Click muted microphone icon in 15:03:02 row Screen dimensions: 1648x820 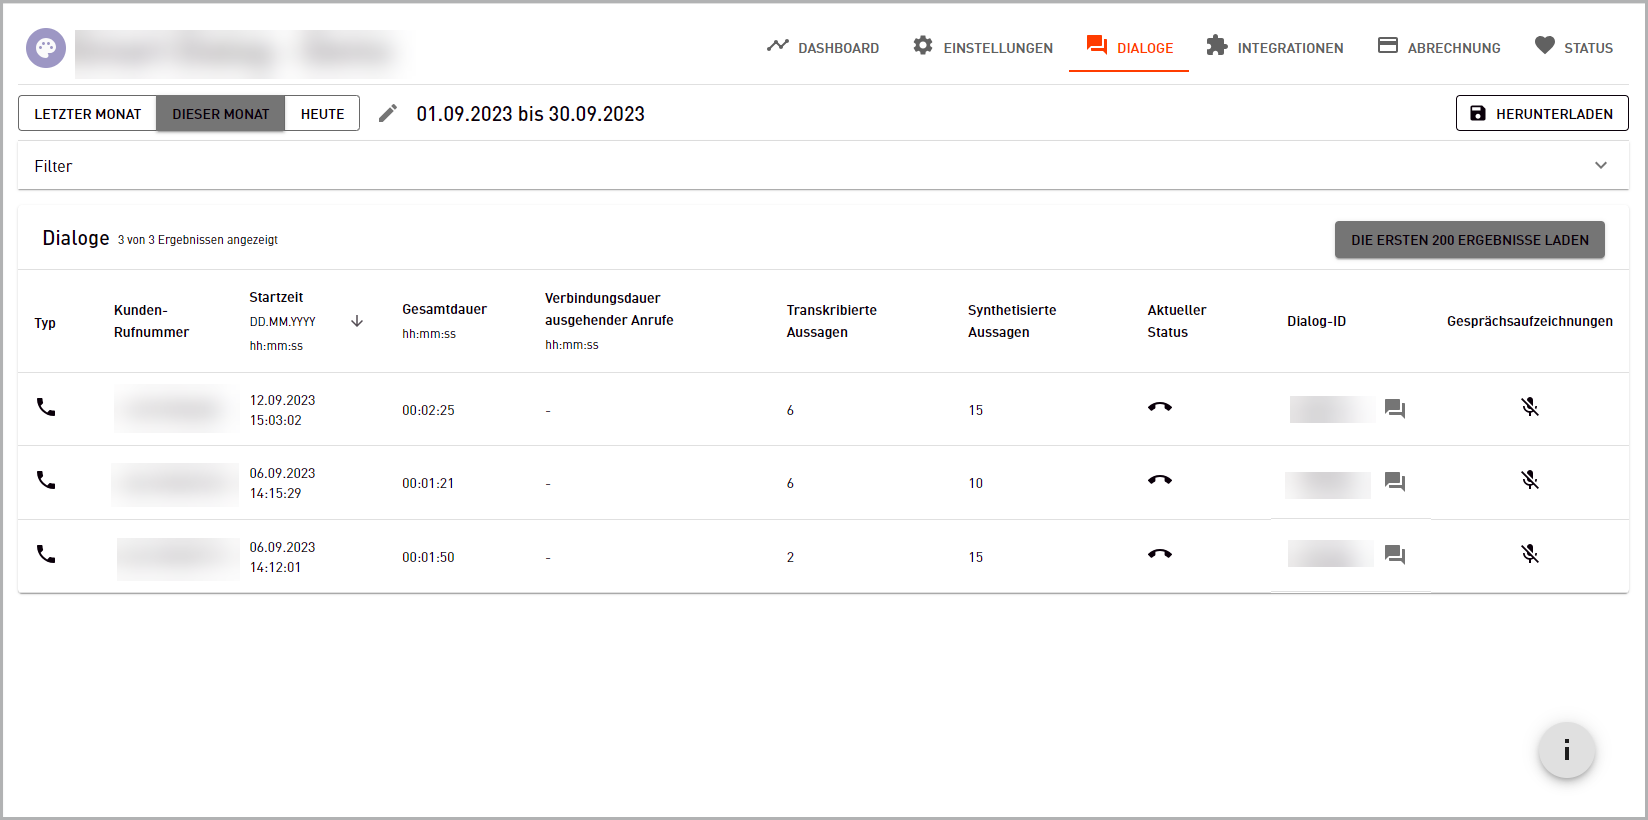pyautogui.click(x=1530, y=407)
